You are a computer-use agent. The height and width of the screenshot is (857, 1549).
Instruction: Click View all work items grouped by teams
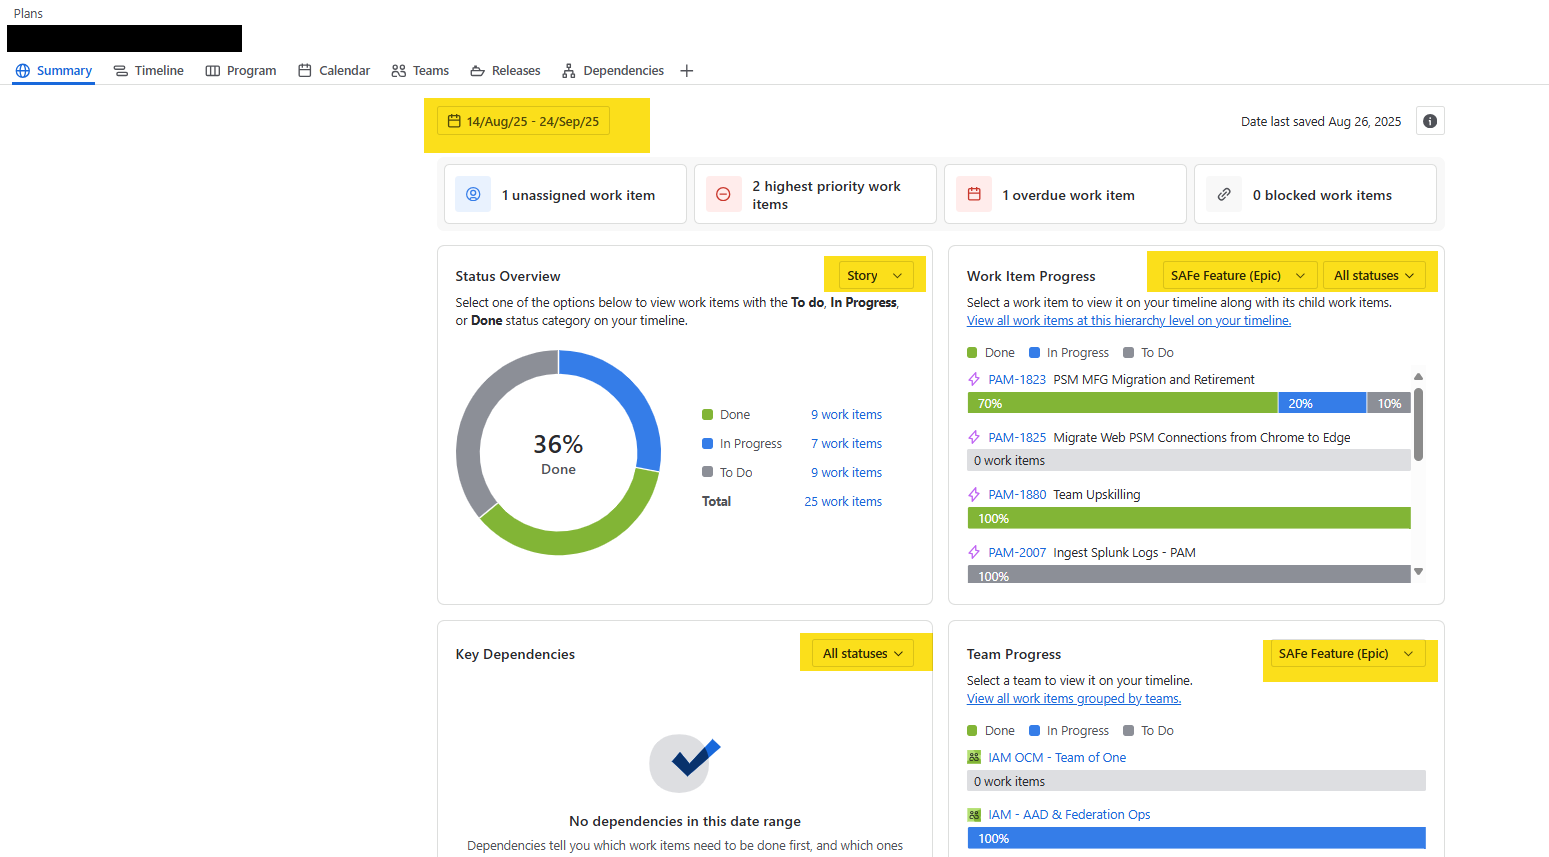[x=1074, y=698]
